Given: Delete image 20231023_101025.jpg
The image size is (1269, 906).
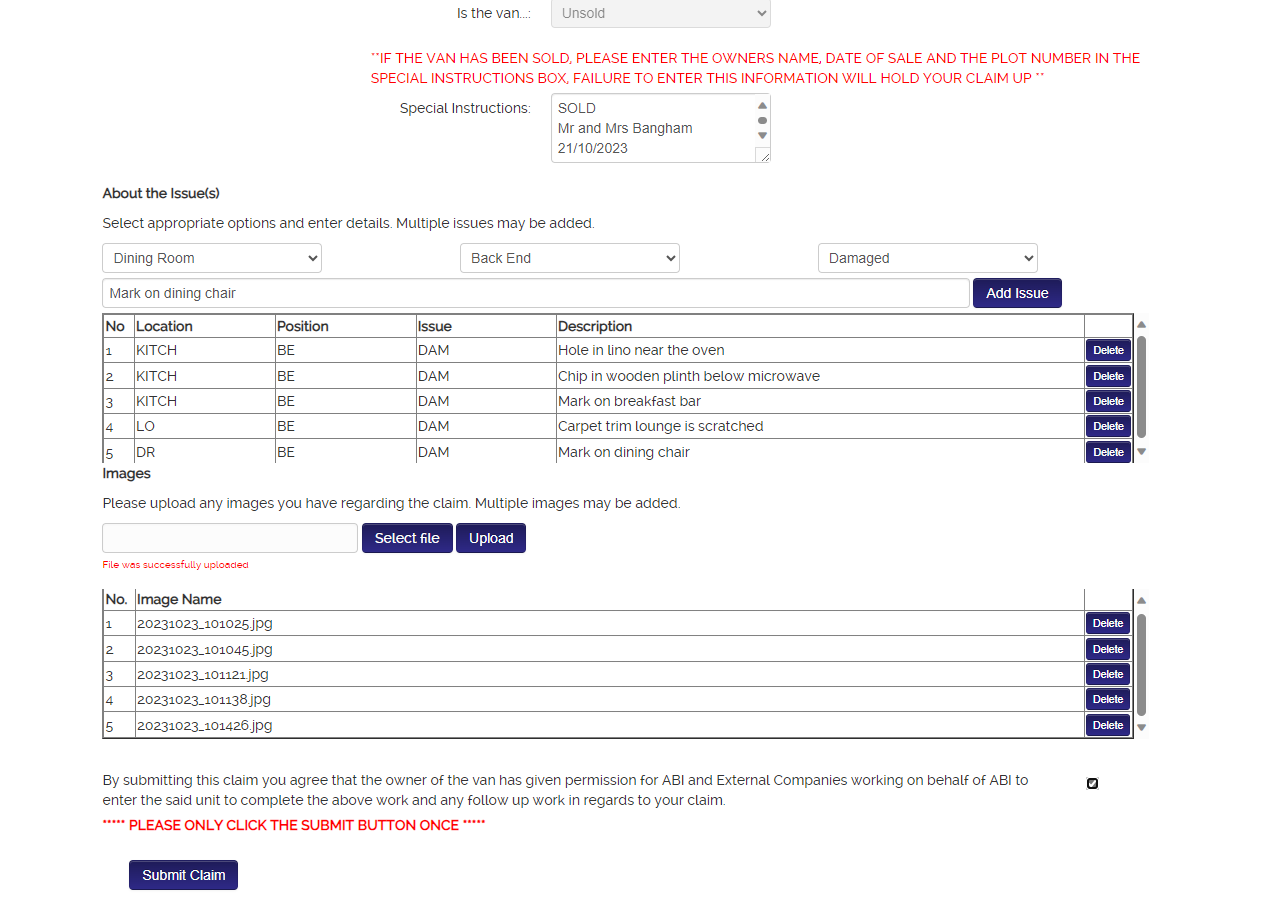Looking at the screenshot, I should click(x=1107, y=623).
